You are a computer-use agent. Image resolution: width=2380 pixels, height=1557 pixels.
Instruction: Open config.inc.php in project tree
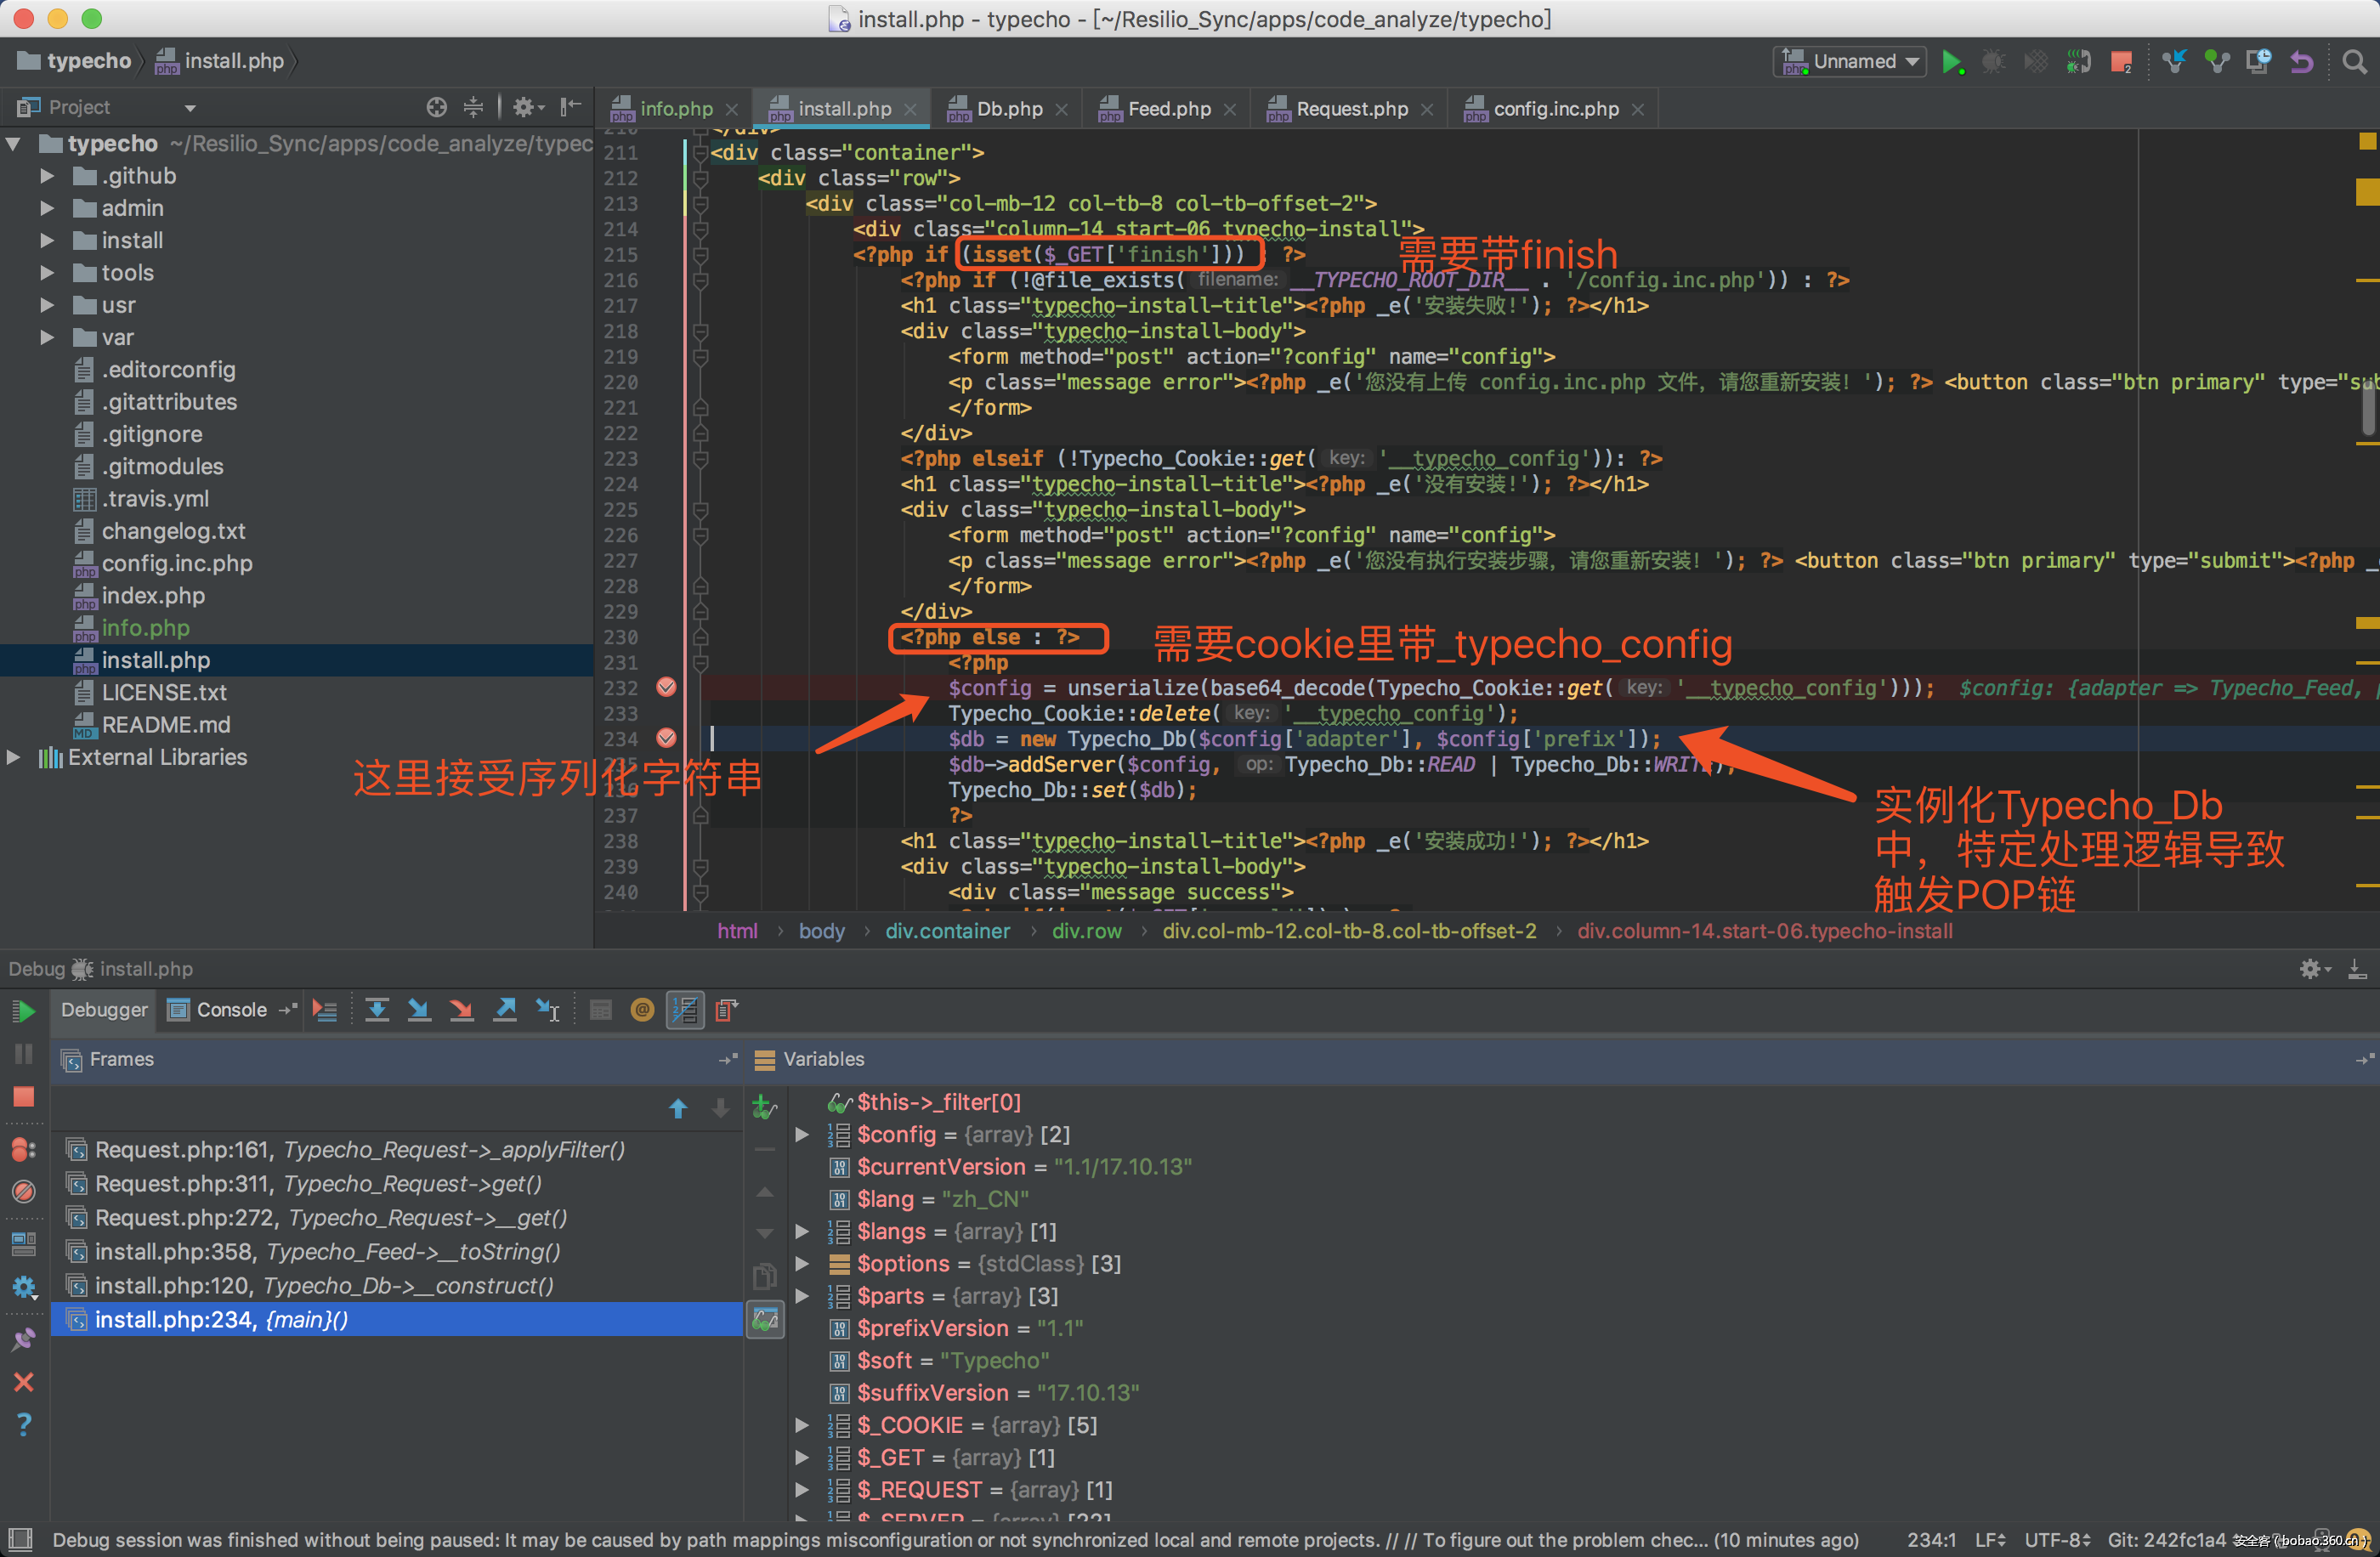click(176, 563)
